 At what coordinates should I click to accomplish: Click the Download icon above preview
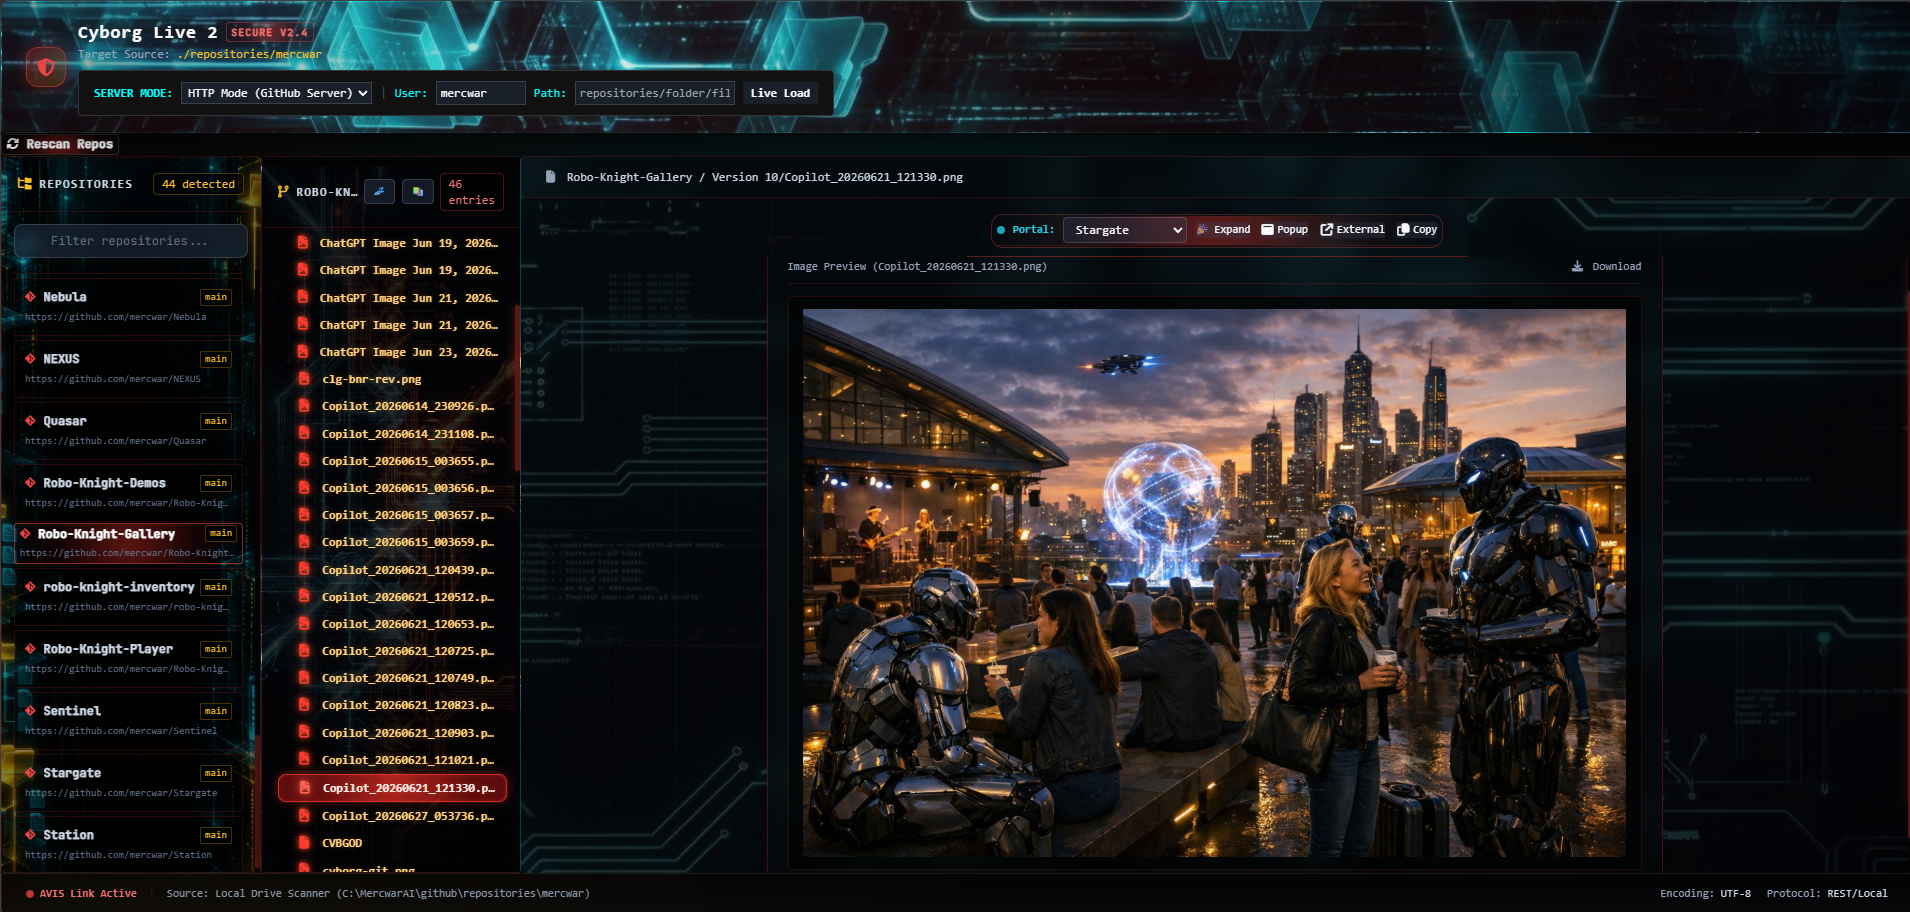tap(1577, 266)
